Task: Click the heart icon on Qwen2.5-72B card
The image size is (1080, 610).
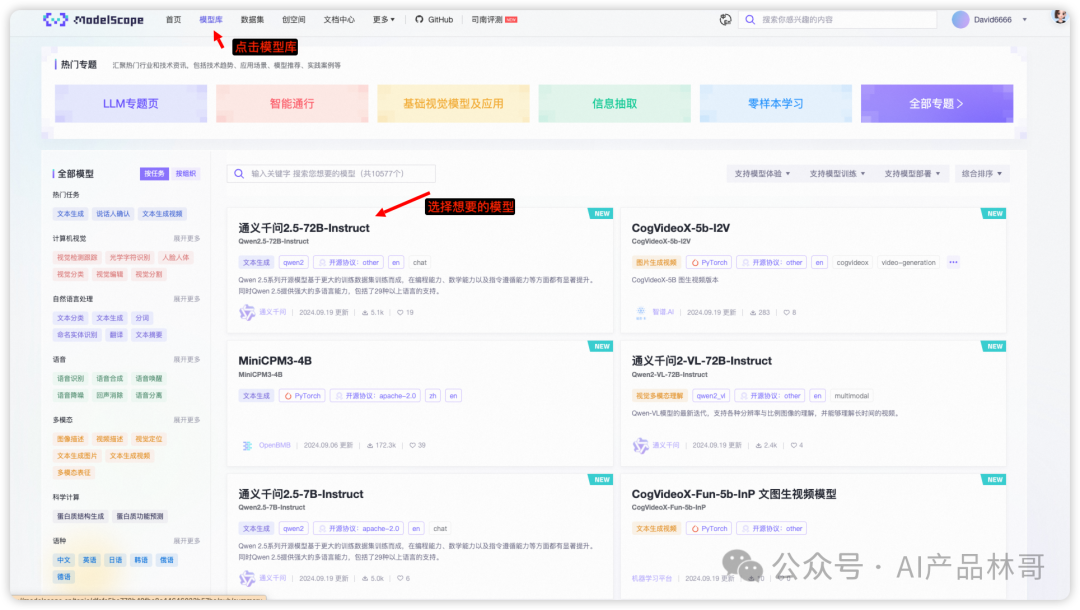Action: [x=400, y=313]
